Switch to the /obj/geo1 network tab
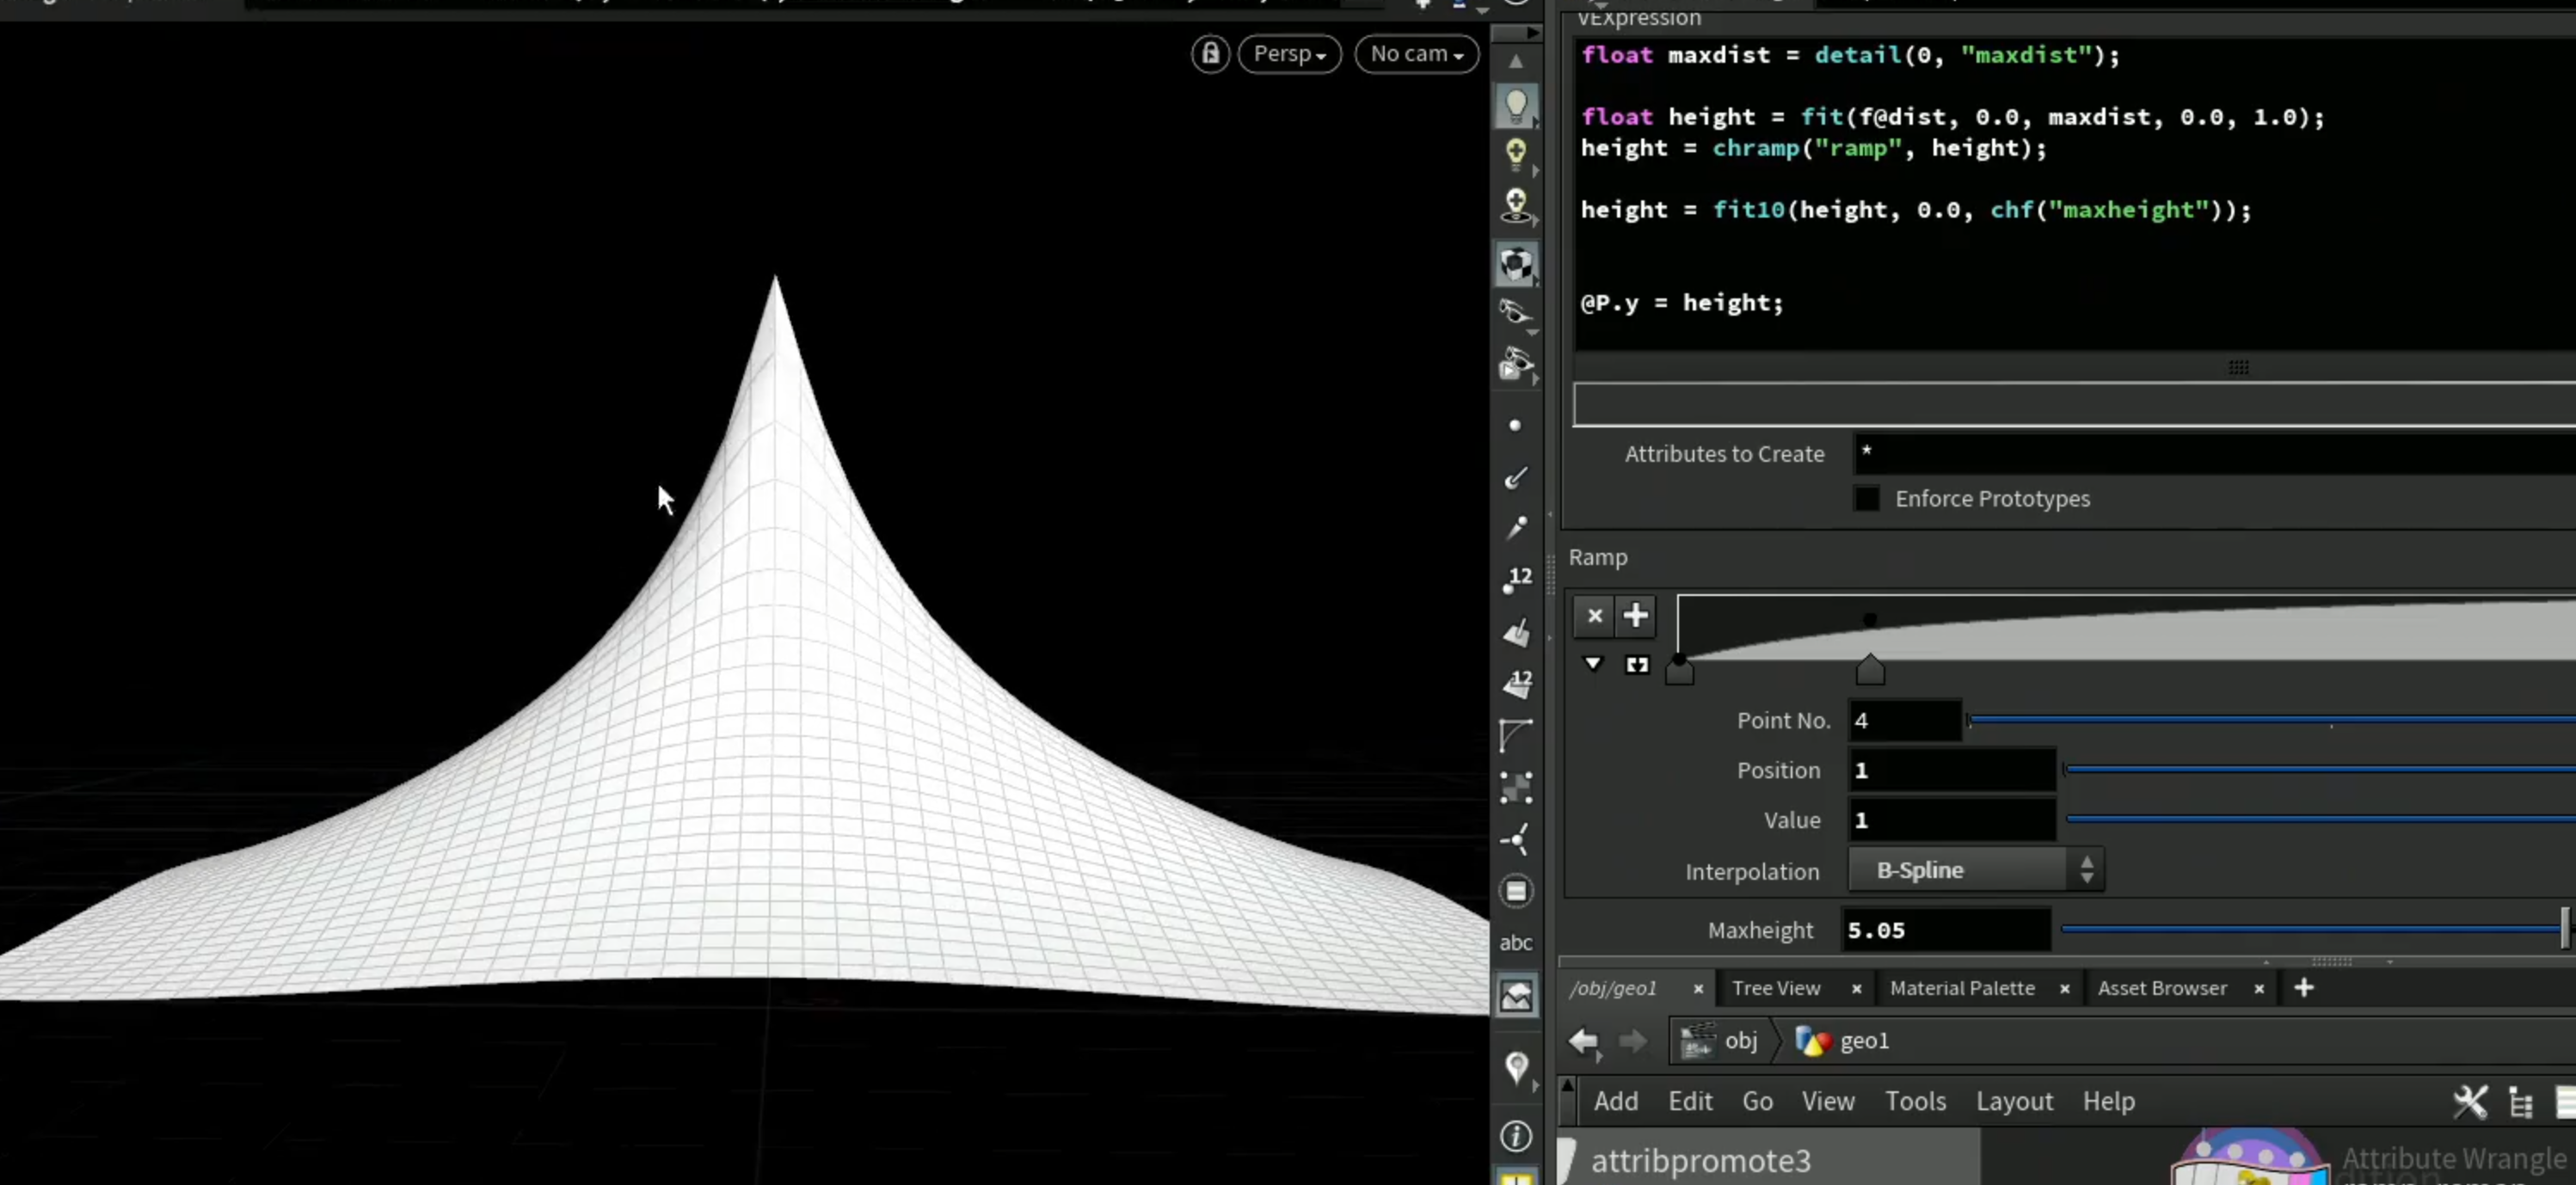Image resolution: width=2576 pixels, height=1185 pixels. [1613, 988]
